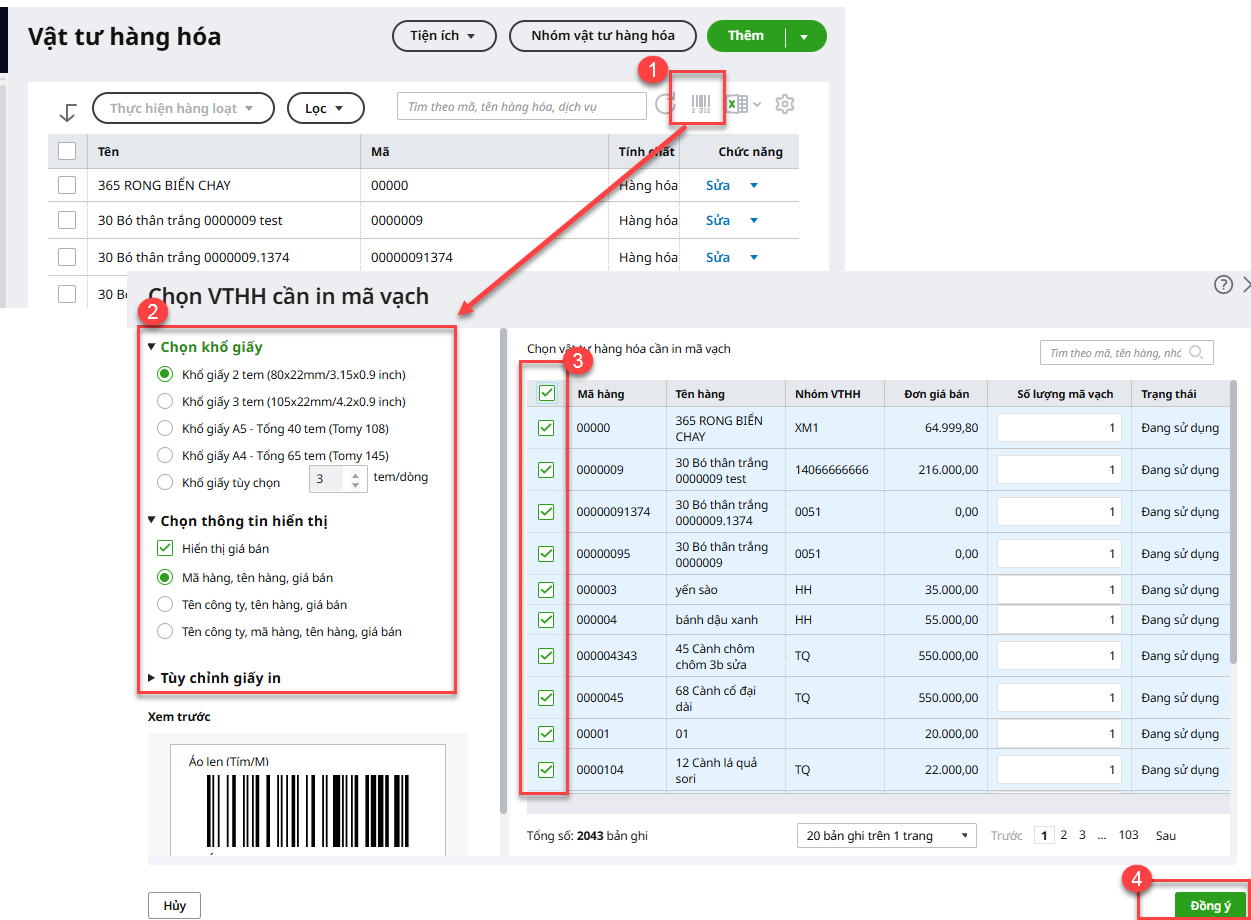Open the table settings gear icon
Image resolution: width=1251 pixels, height=920 pixels.
(785, 104)
